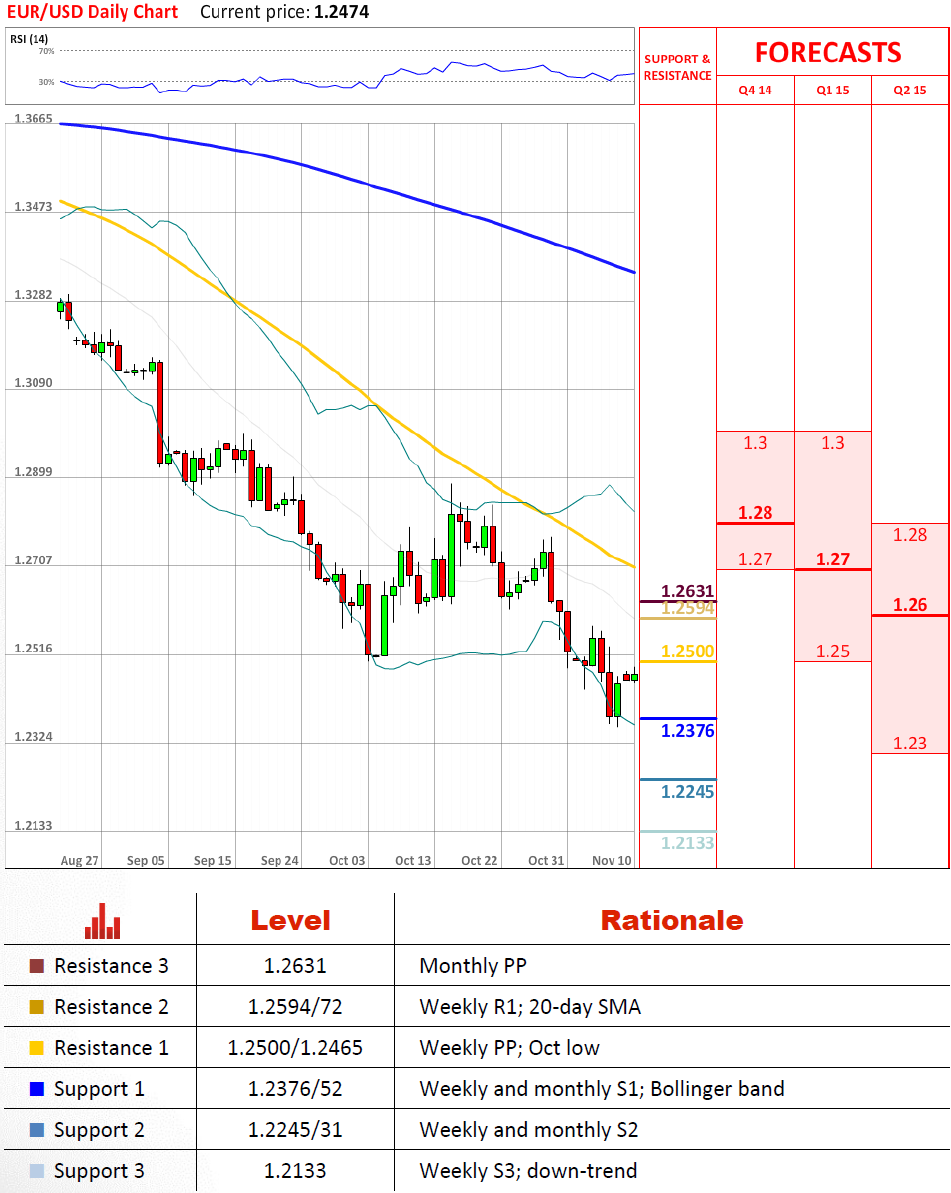Select the 'Resistance 3' row label
The image size is (951, 1193).
click(x=111, y=966)
